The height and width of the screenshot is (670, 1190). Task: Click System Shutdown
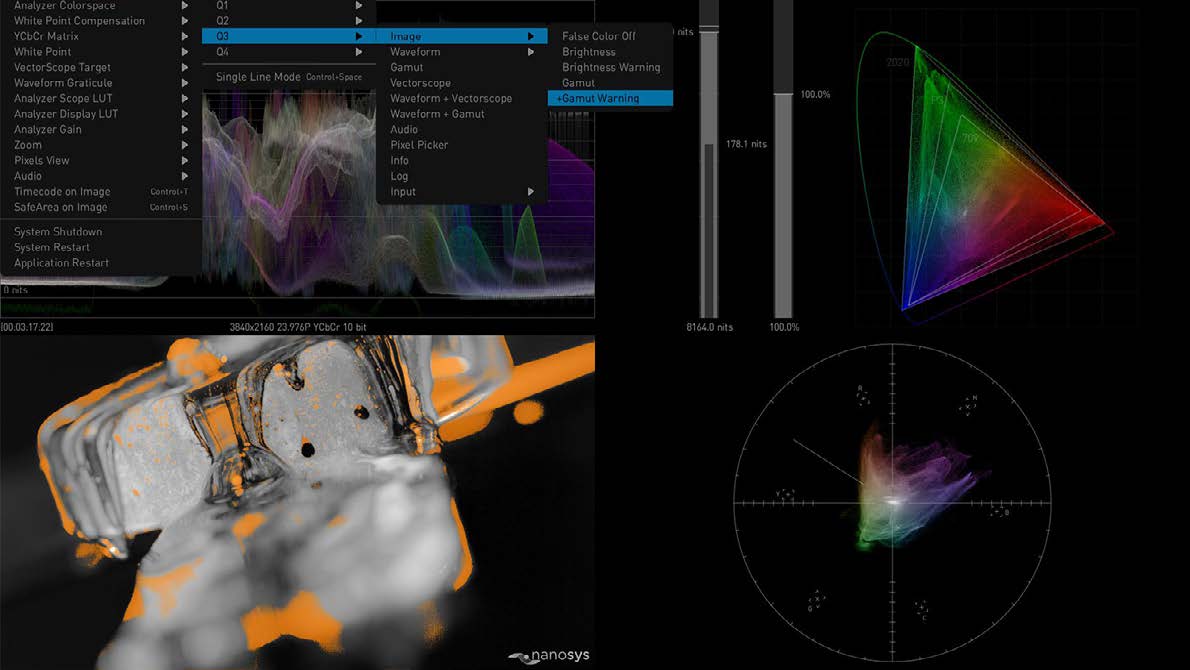(58, 232)
